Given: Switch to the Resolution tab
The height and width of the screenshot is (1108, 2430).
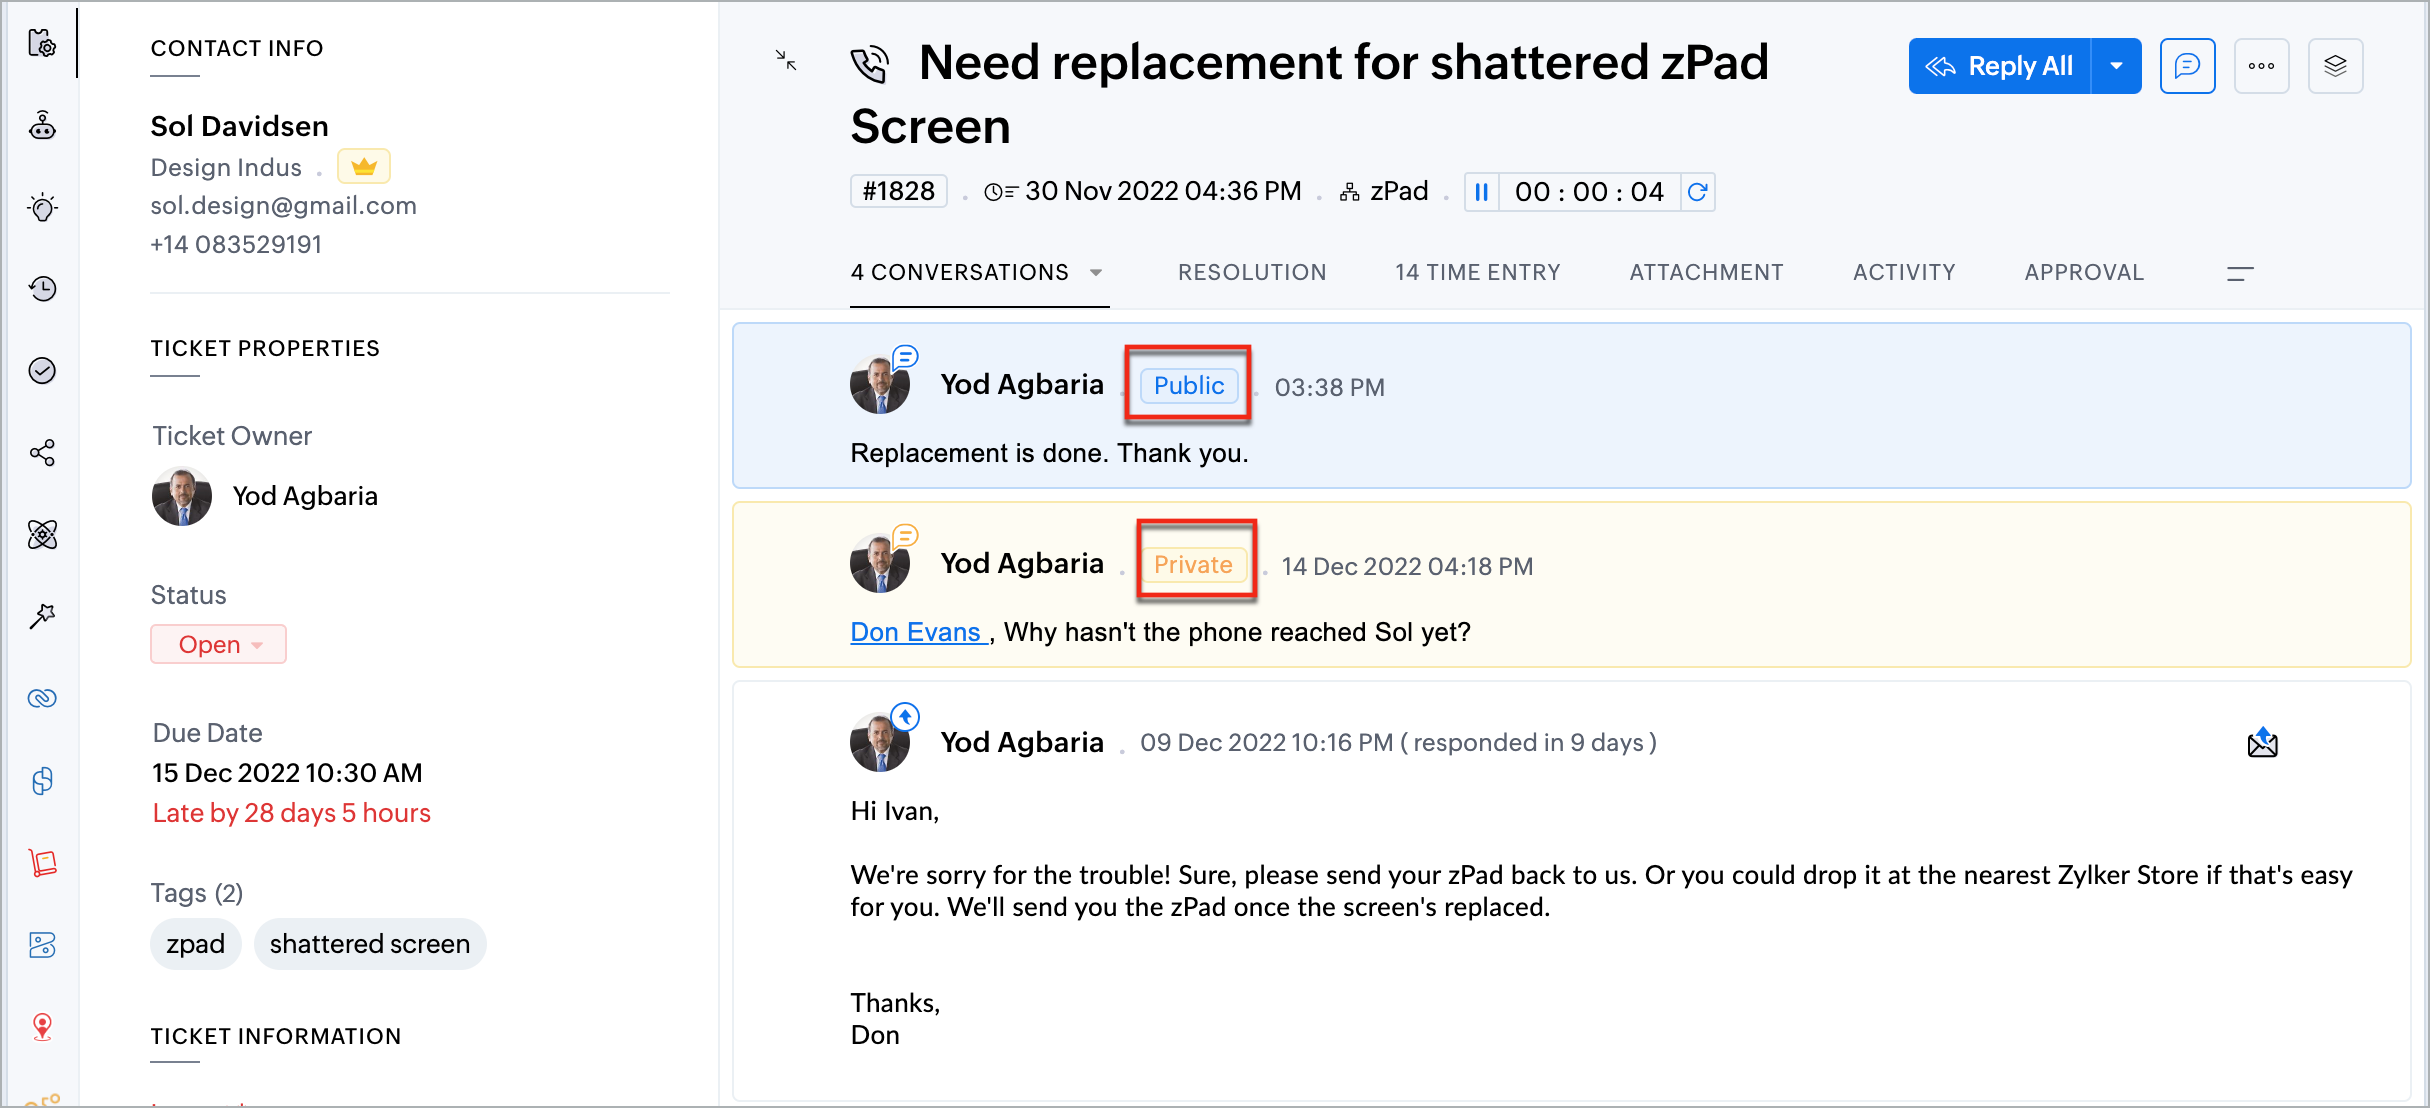Looking at the screenshot, I should [1252, 273].
